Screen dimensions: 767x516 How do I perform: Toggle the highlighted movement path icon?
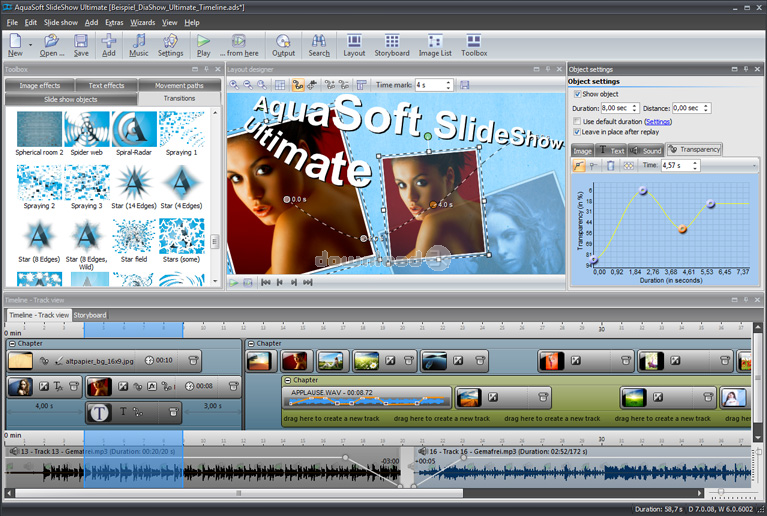coord(298,85)
